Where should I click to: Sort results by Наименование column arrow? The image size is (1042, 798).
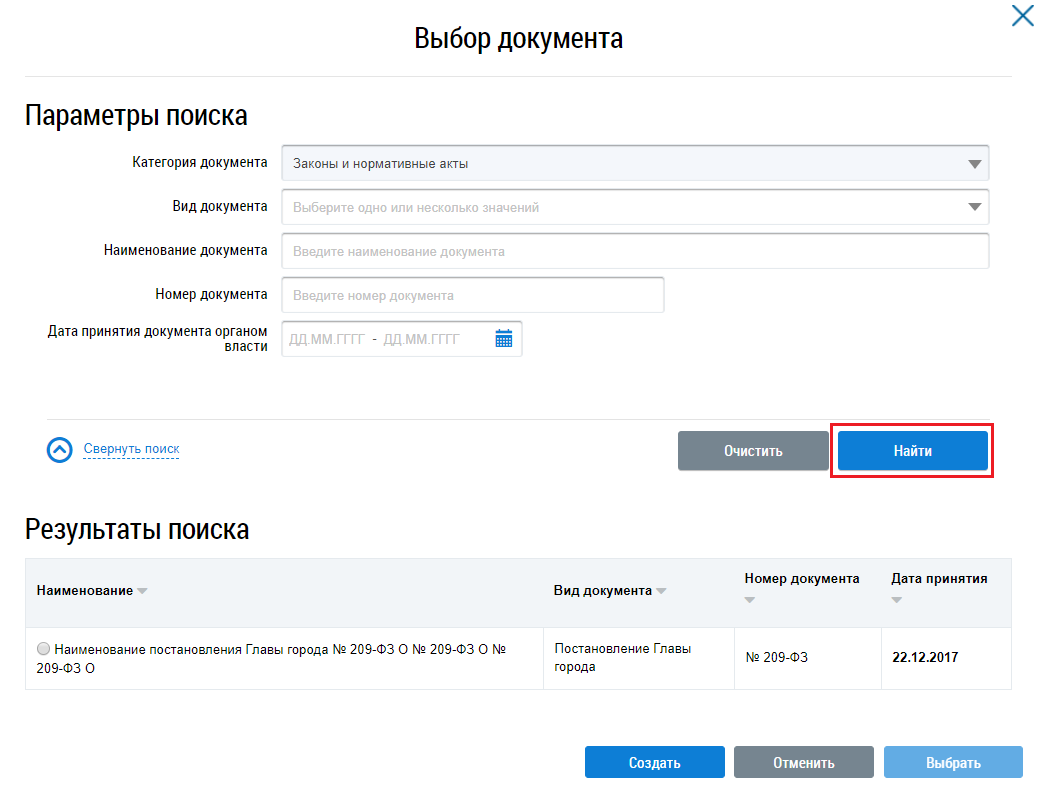coord(142,591)
